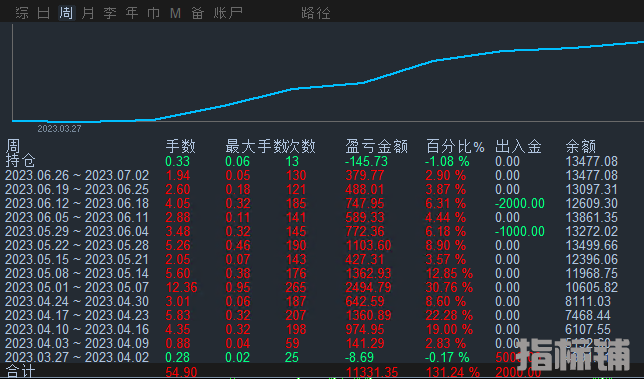Click the 265 trade count value

pyautogui.click(x=296, y=287)
